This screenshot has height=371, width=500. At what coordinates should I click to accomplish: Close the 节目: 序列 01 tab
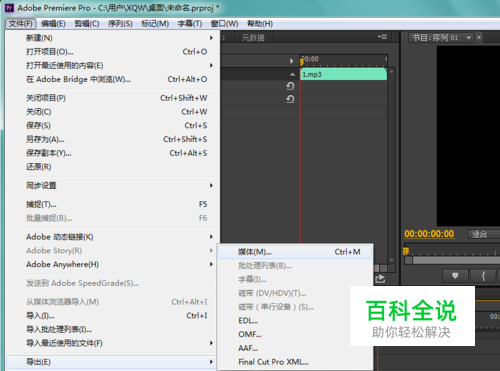click(479, 37)
